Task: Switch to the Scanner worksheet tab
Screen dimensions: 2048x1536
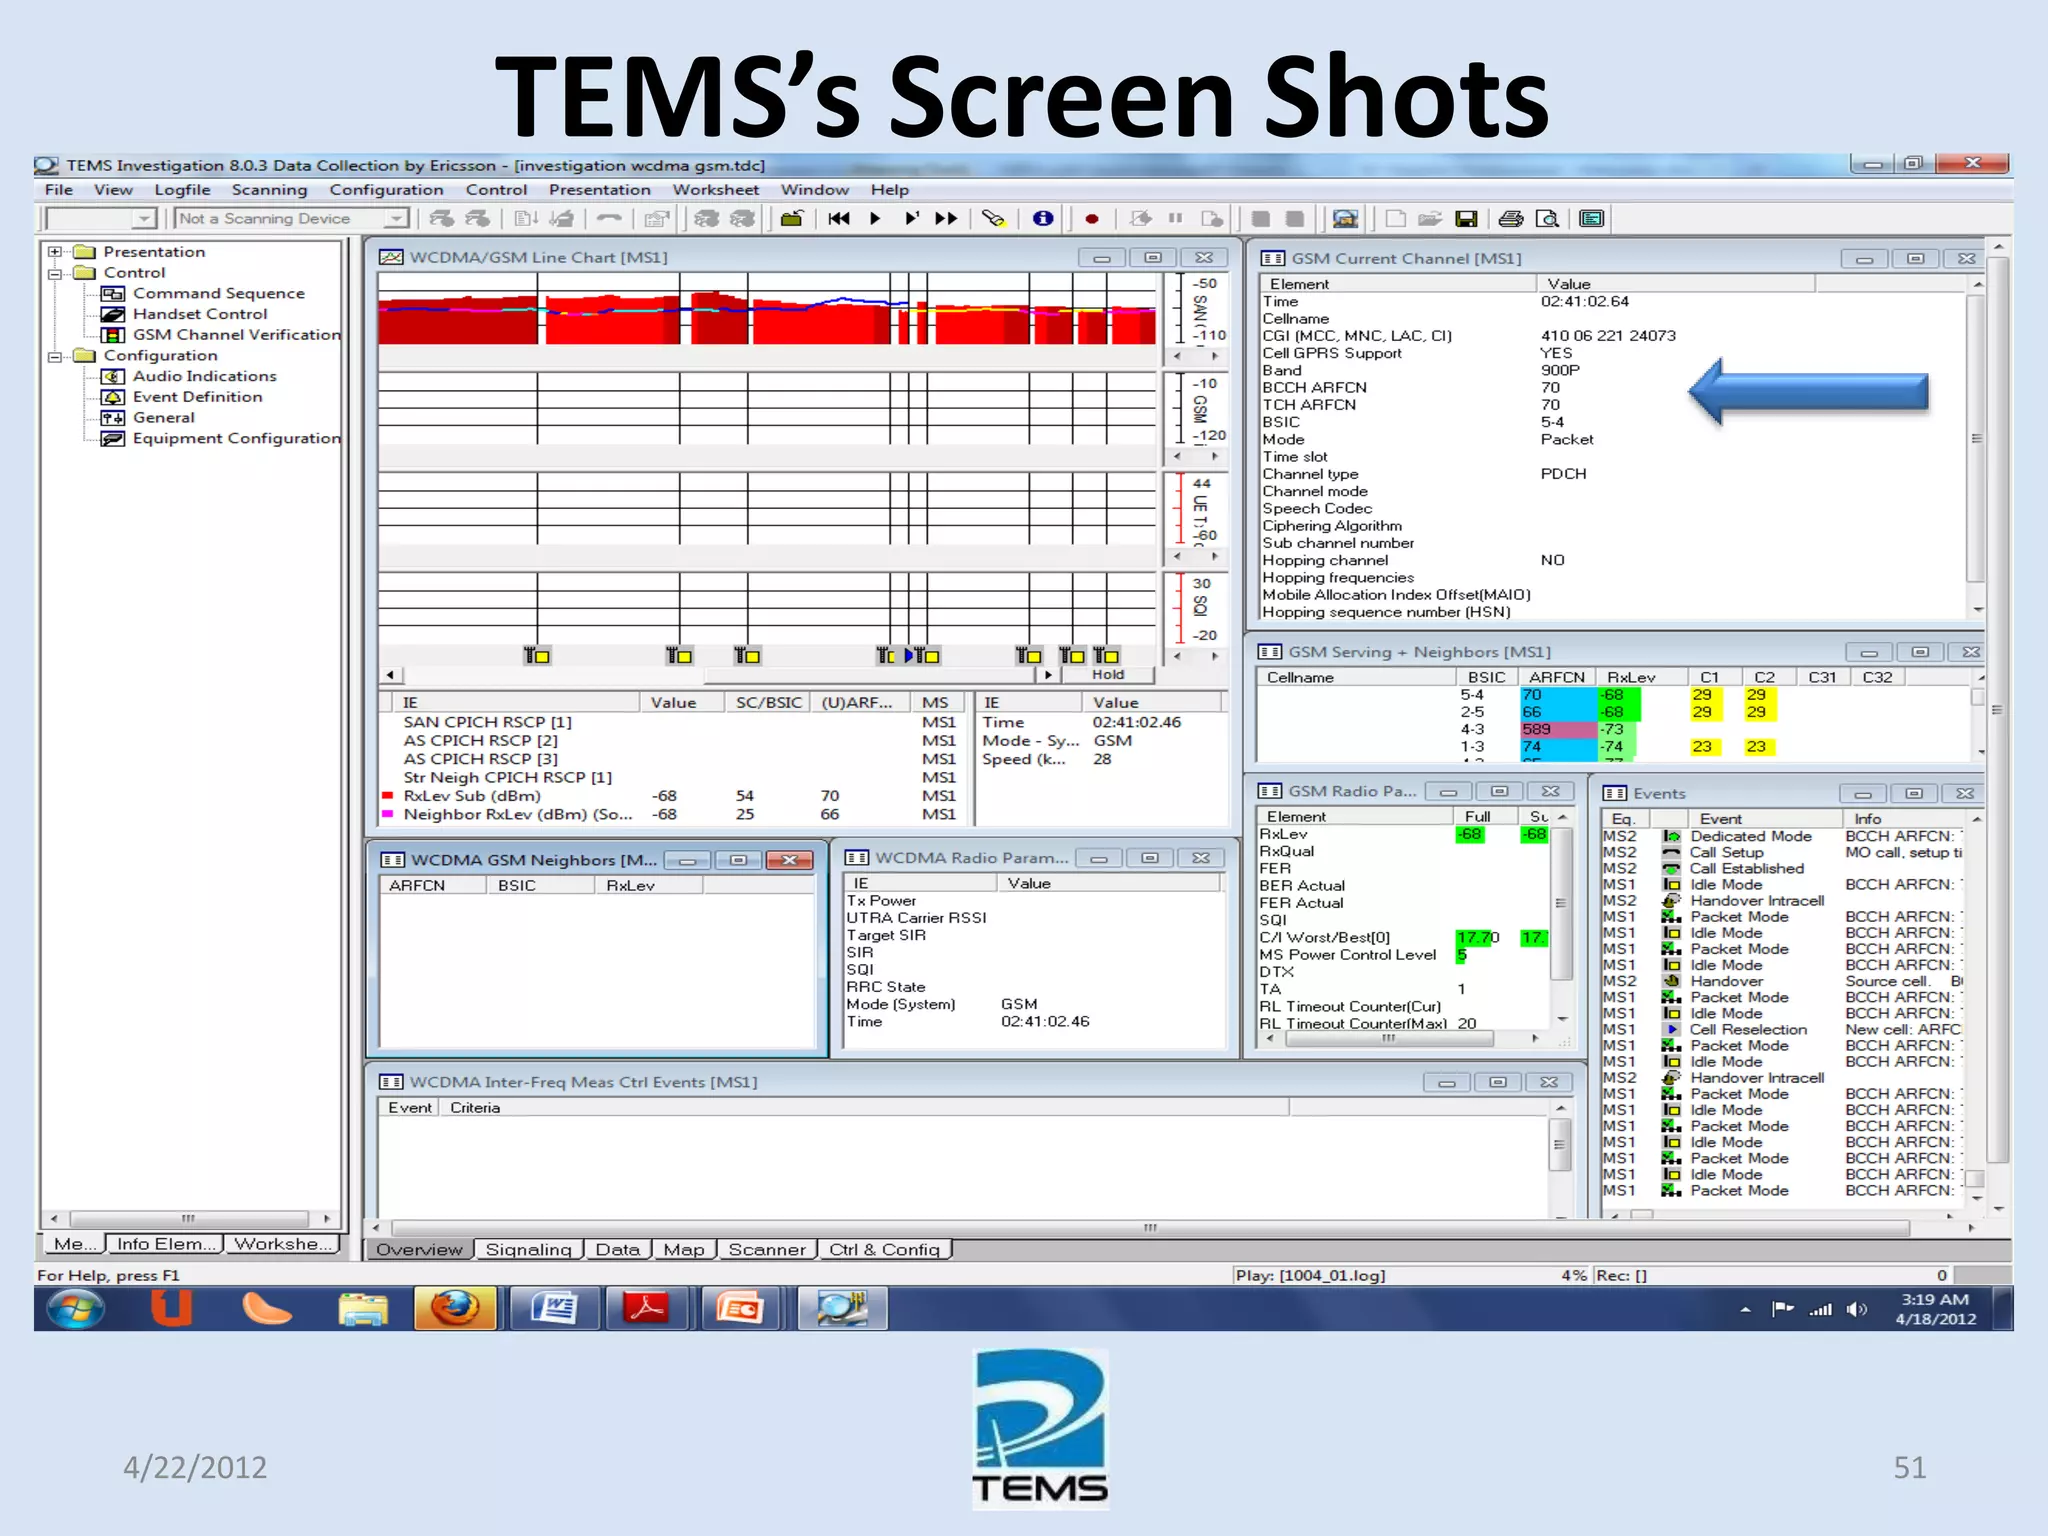Action: (767, 1250)
